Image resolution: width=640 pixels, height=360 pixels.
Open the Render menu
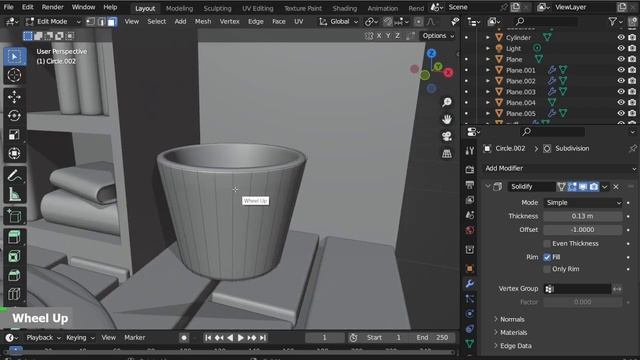tap(53, 7)
